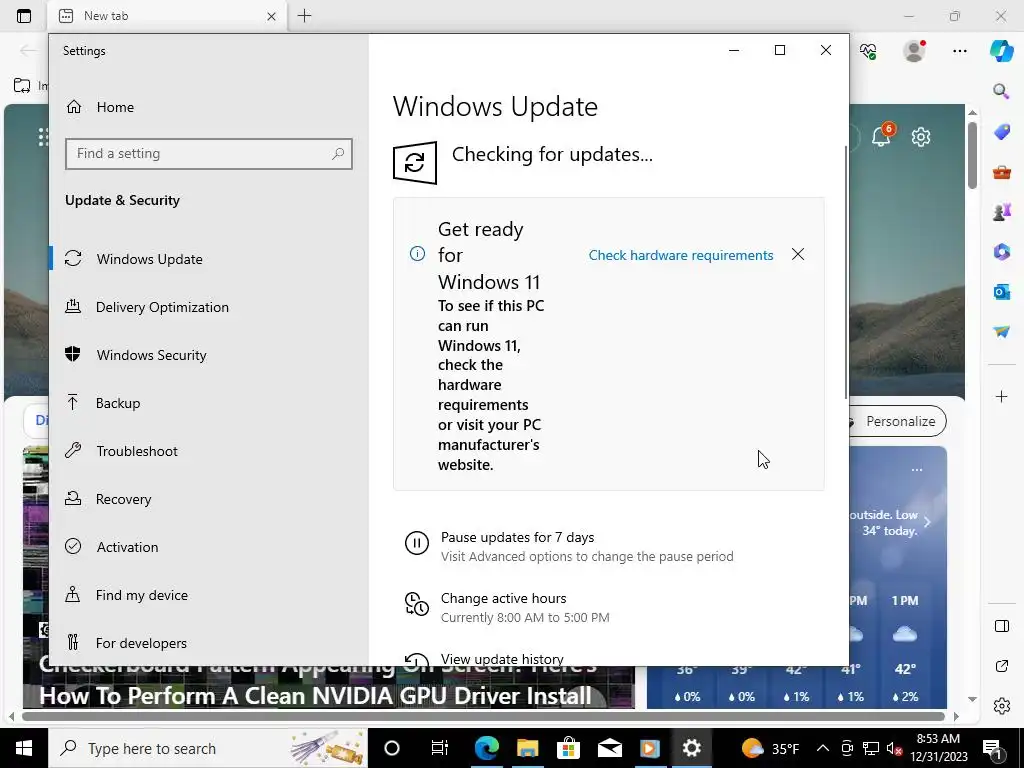Image resolution: width=1024 pixels, height=768 pixels.
Task: Open Edge tab actions menu icon
Action: pyautogui.click(x=24, y=16)
